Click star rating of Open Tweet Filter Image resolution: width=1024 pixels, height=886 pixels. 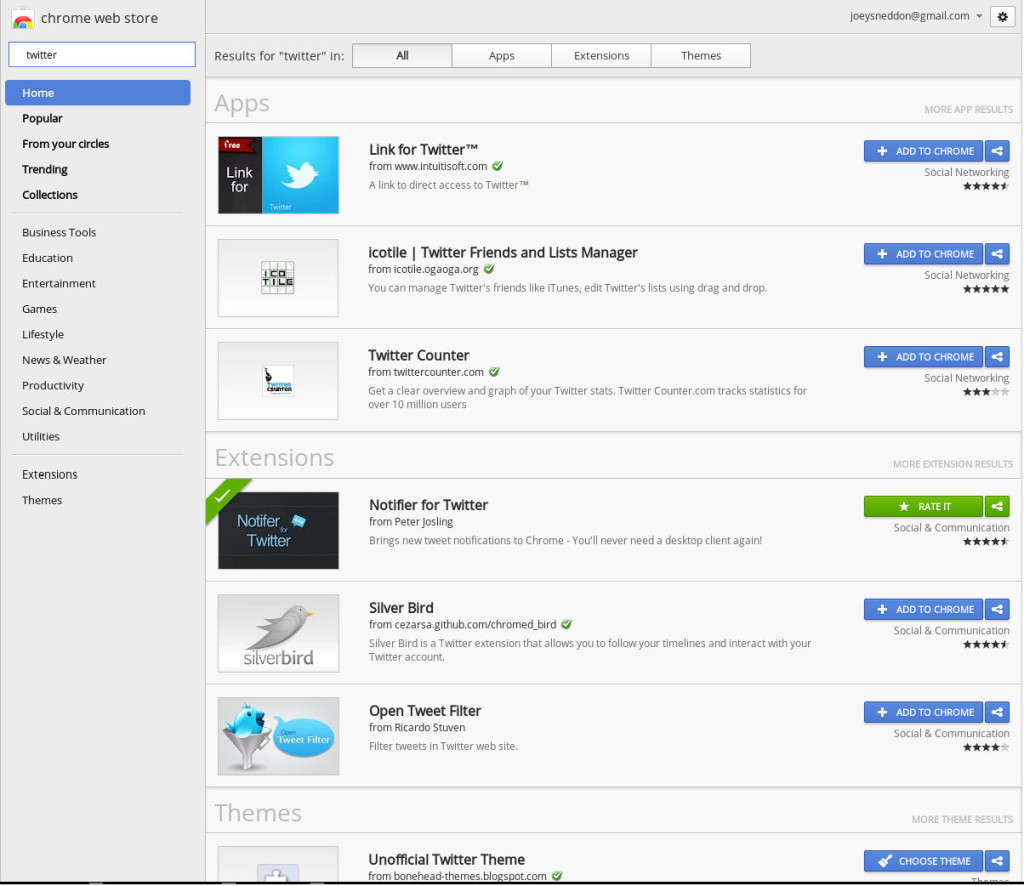(x=985, y=748)
